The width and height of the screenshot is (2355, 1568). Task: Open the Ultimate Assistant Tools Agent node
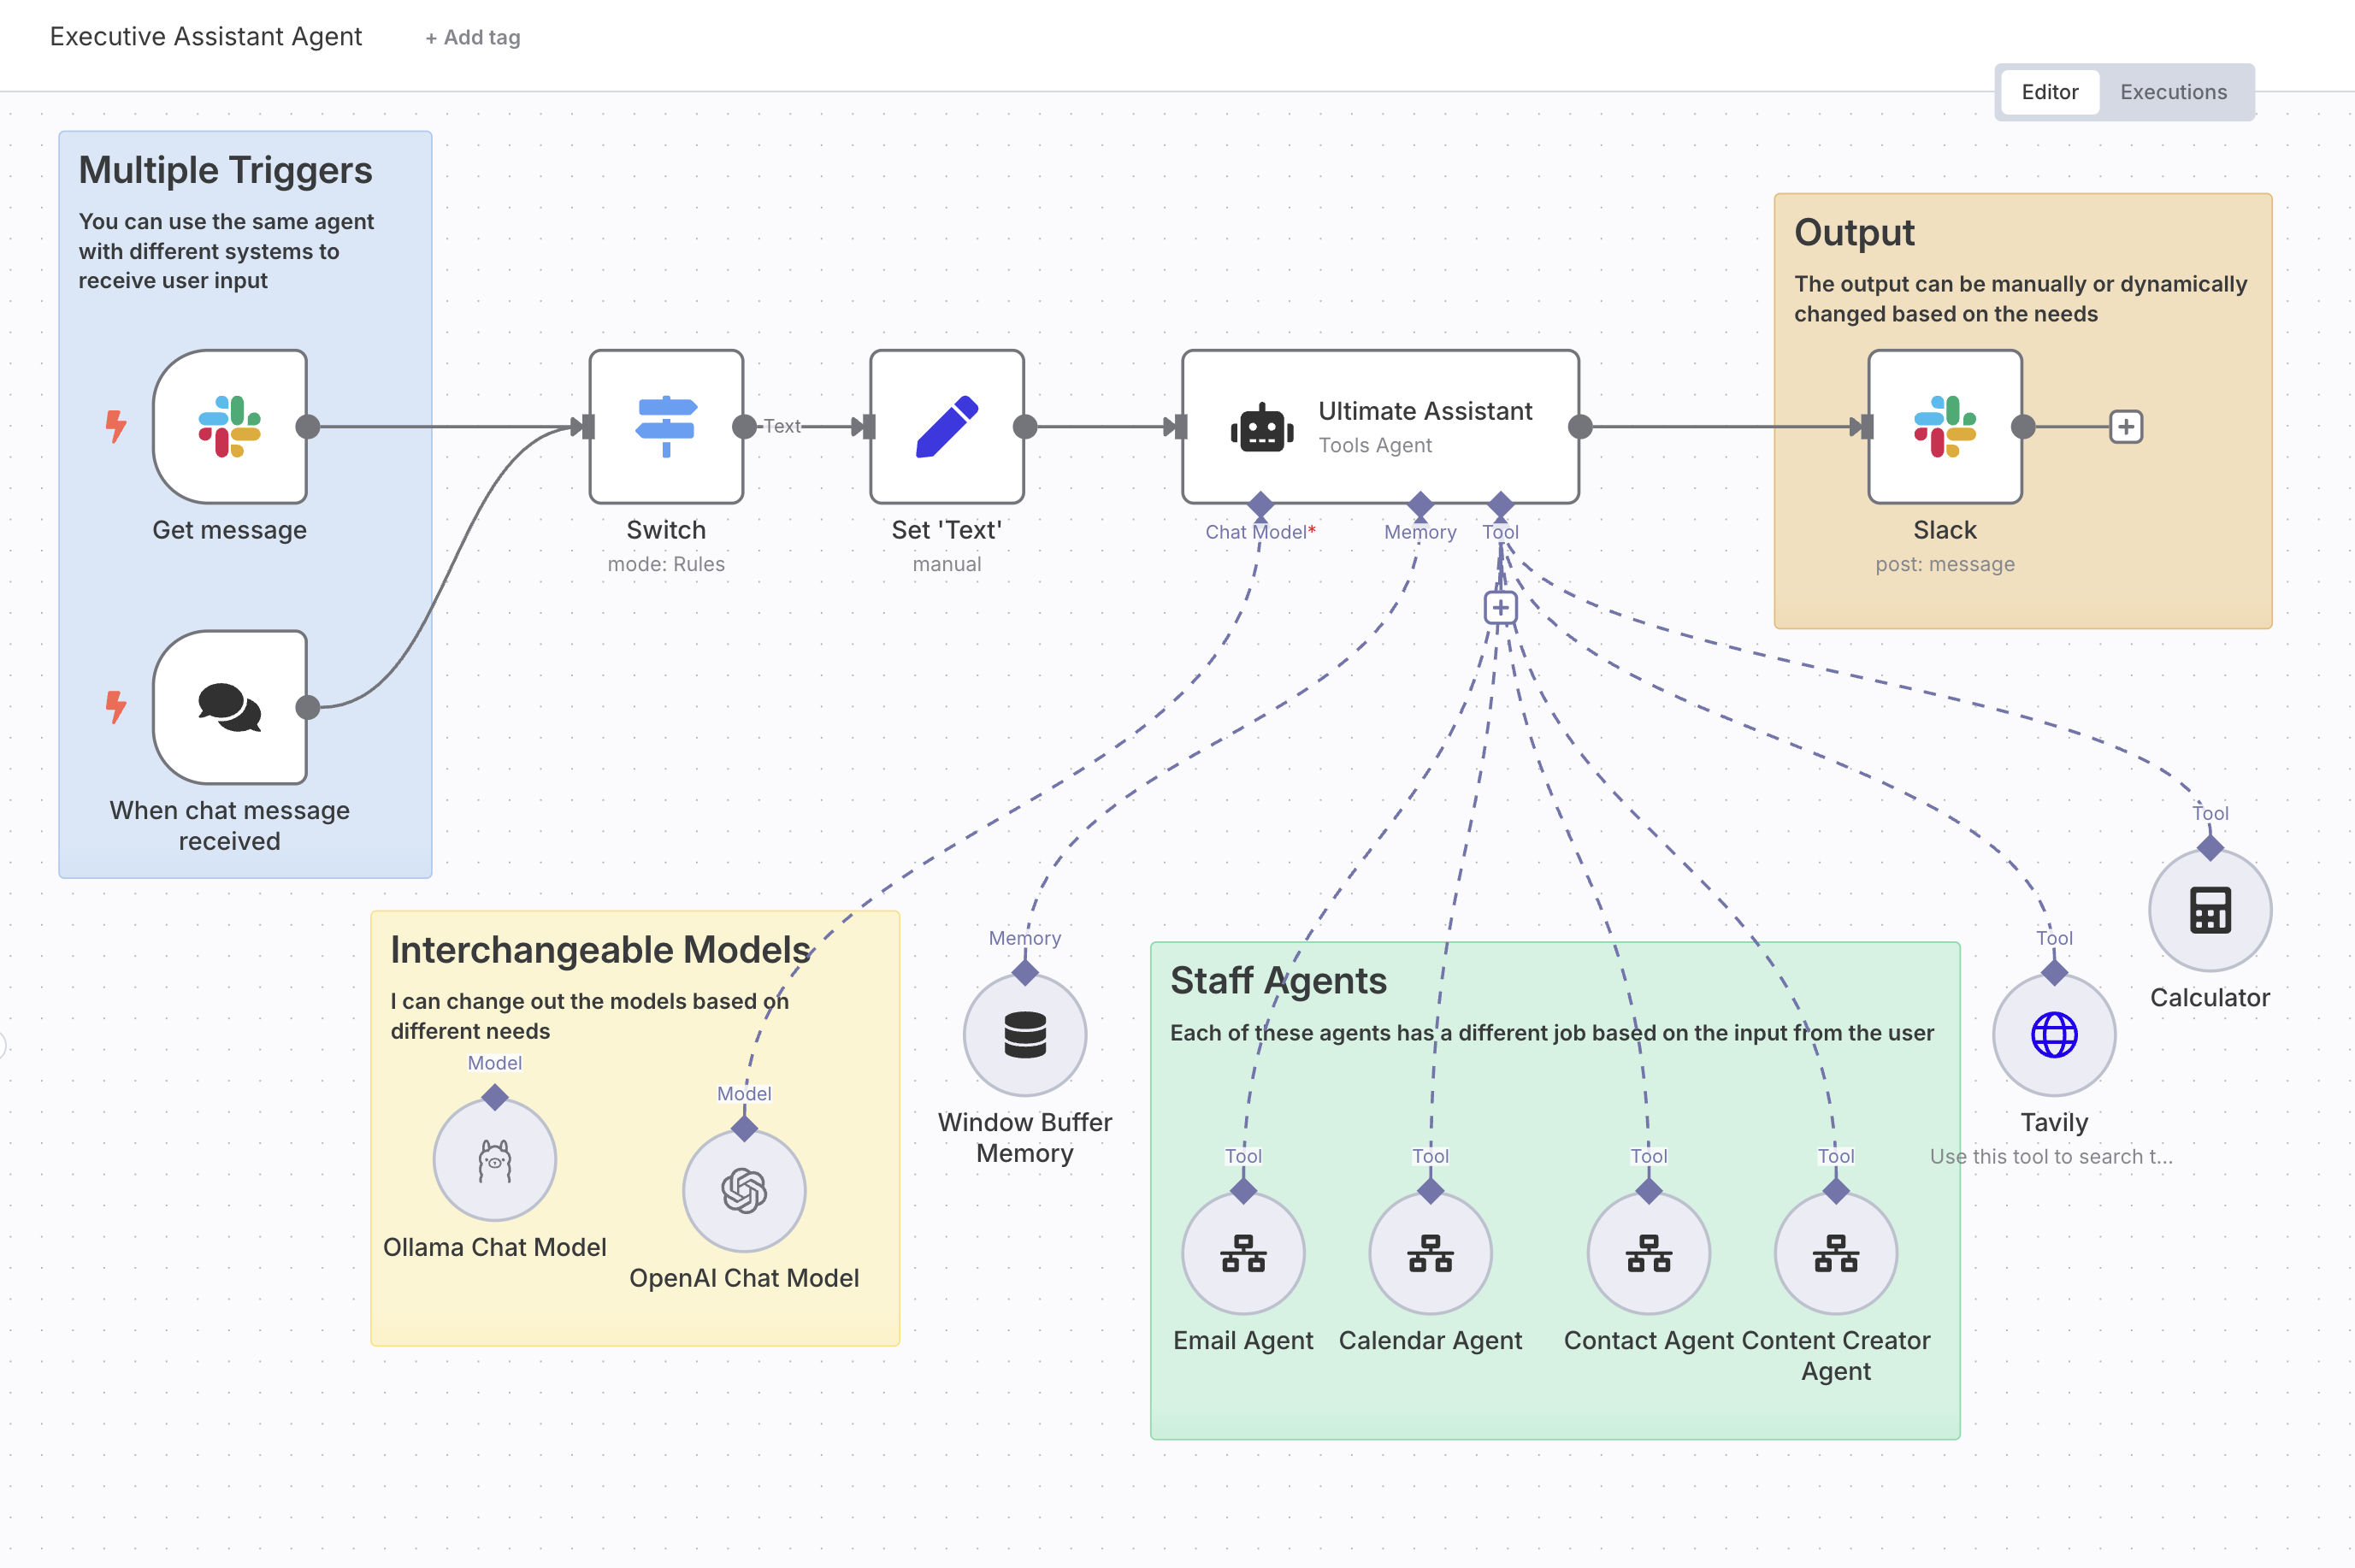pos(1379,427)
